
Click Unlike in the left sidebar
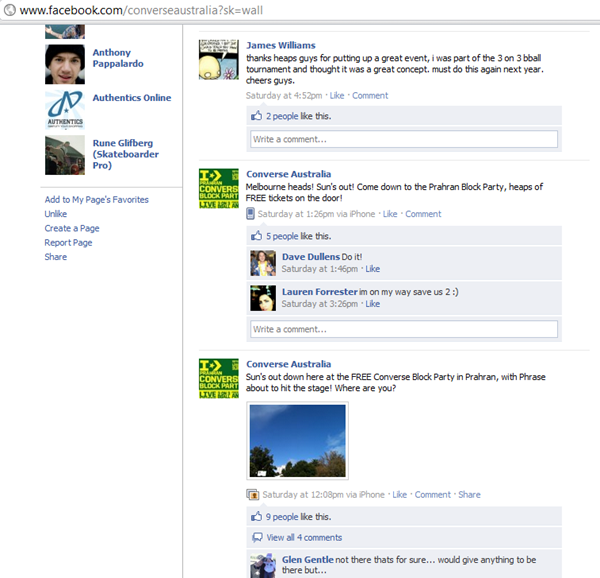click(55, 214)
